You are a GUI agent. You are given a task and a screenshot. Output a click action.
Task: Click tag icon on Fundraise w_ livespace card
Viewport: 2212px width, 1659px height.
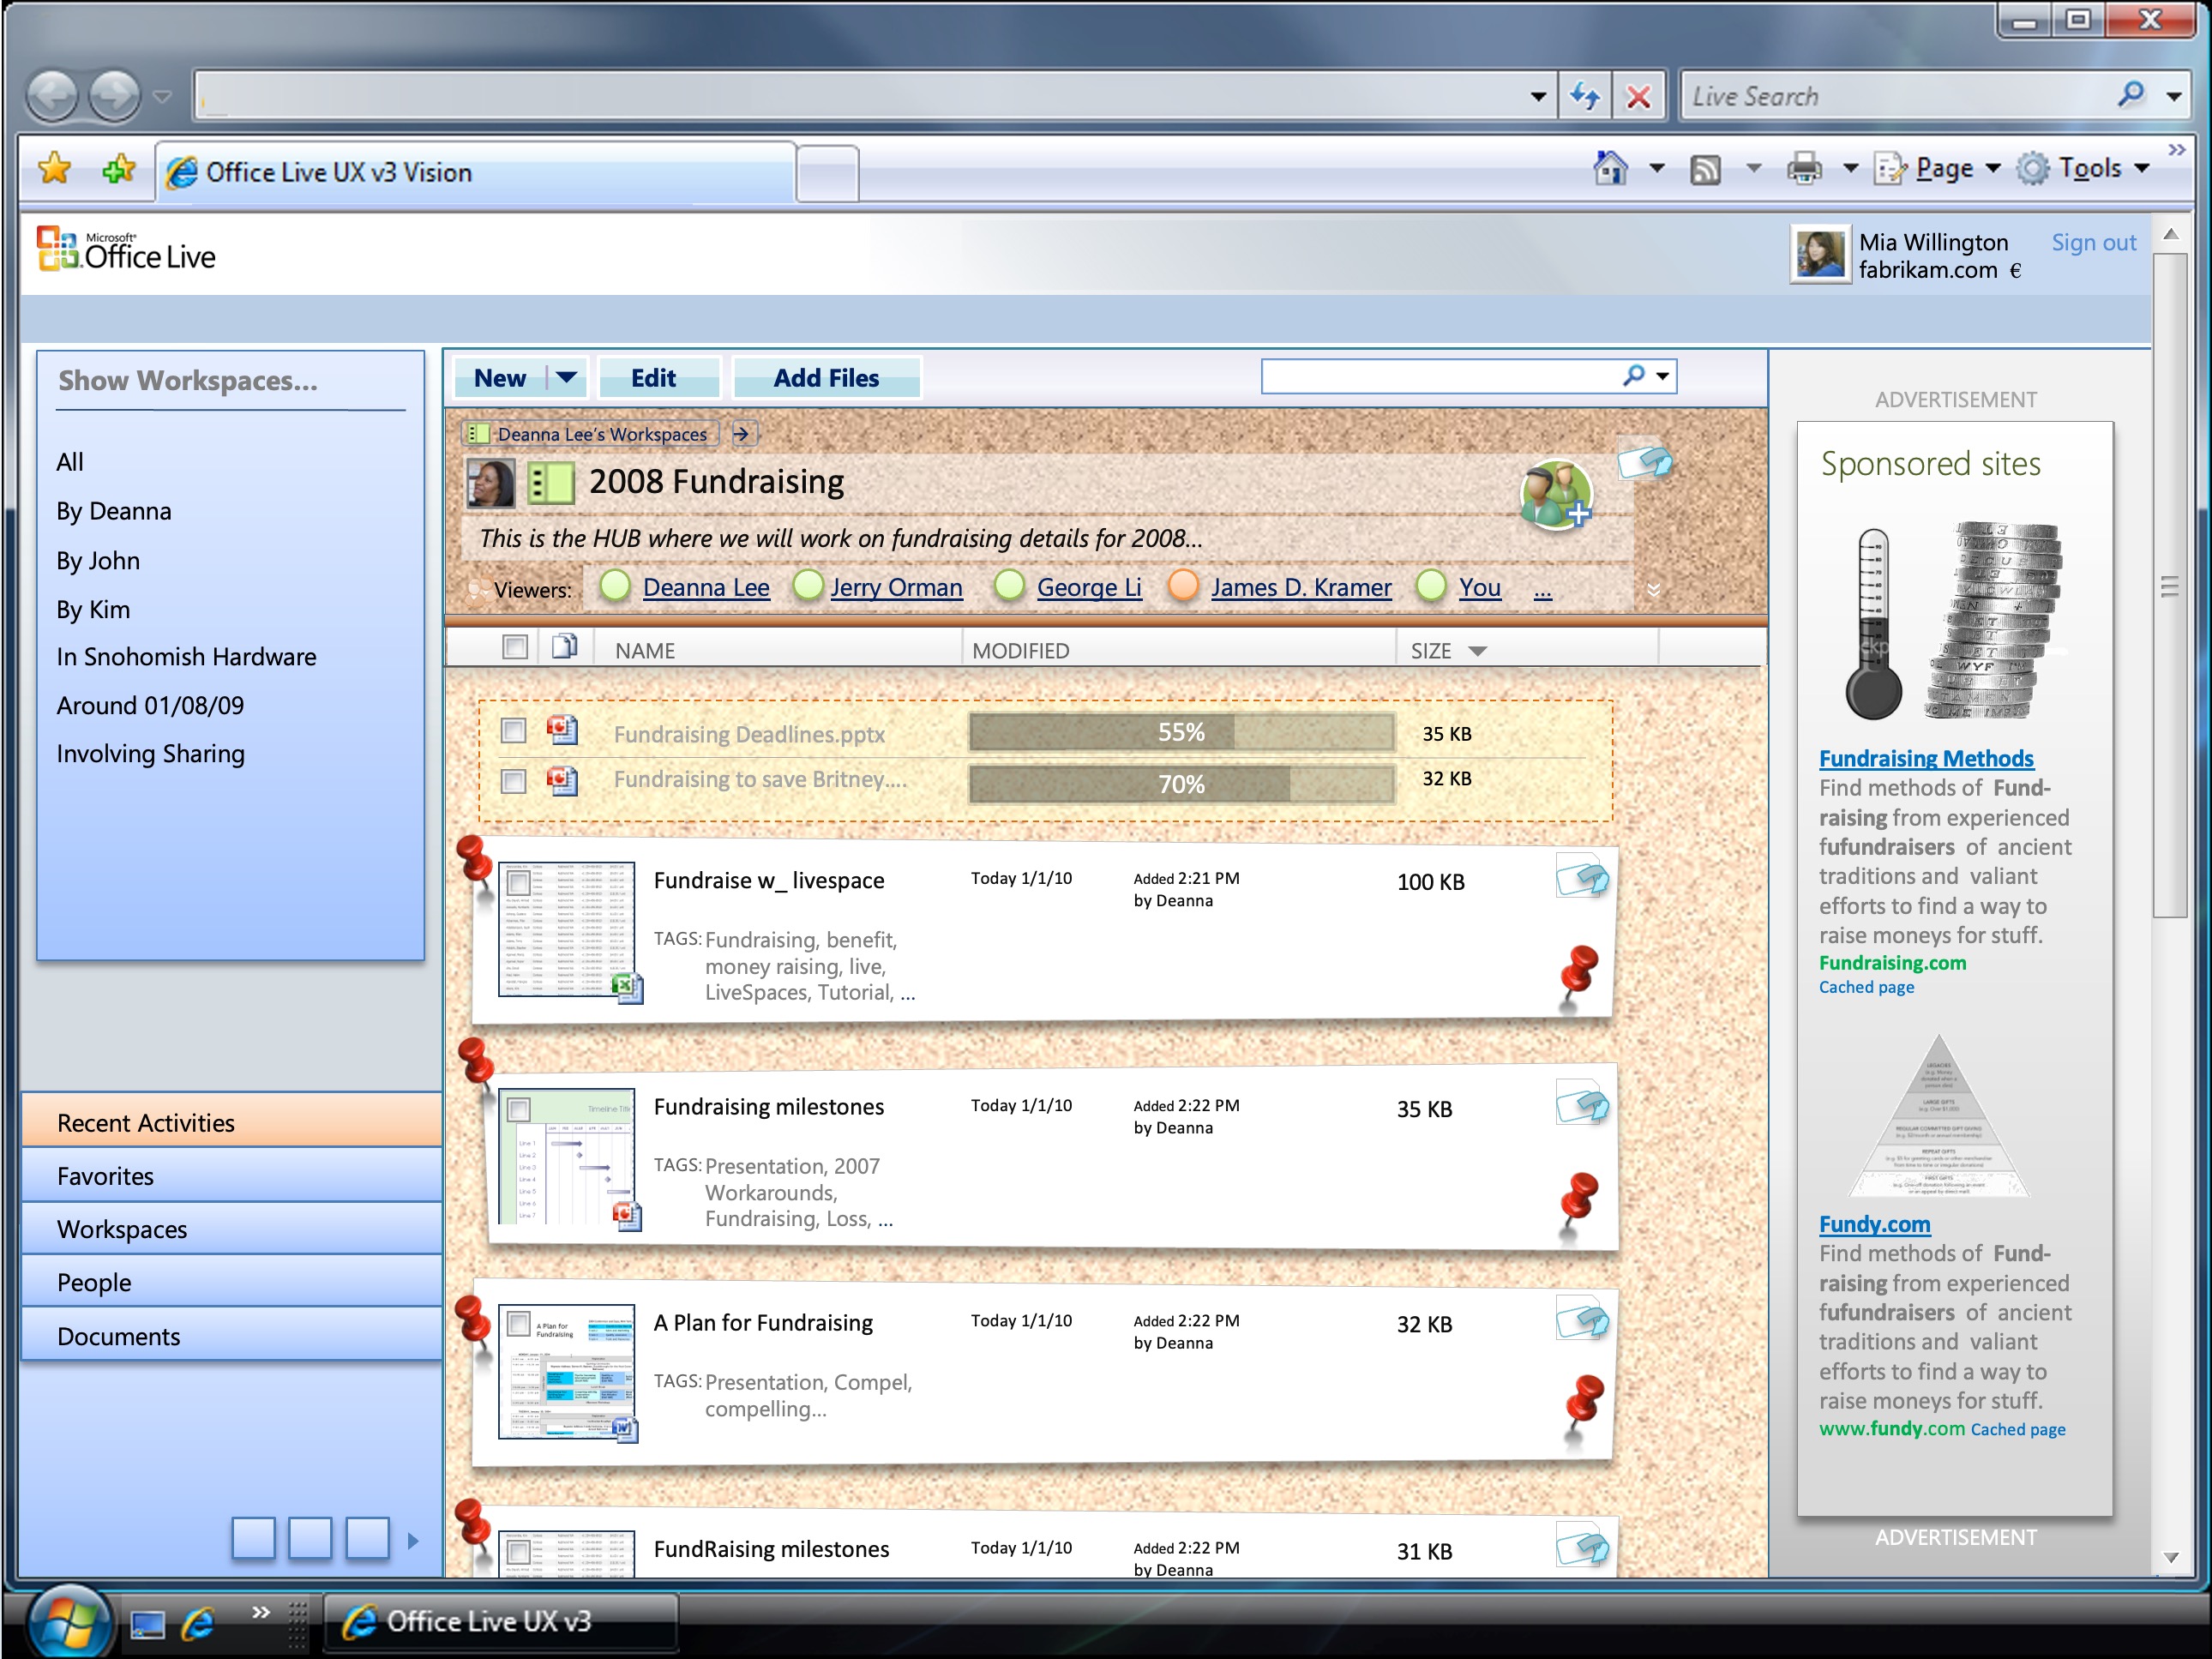pos(1582,877)
